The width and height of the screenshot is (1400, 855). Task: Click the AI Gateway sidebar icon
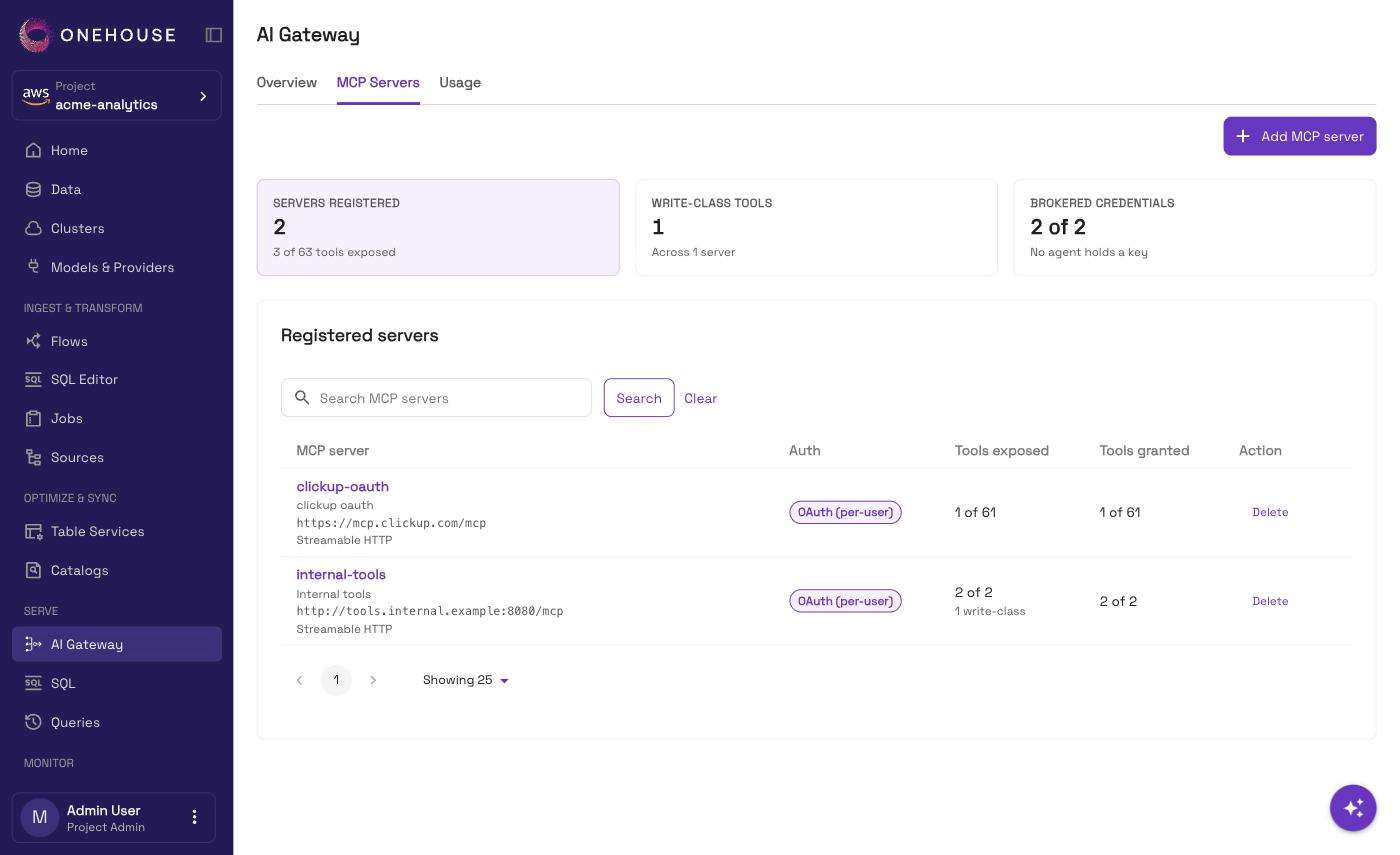pyautogui.click(x=33, y=644)
